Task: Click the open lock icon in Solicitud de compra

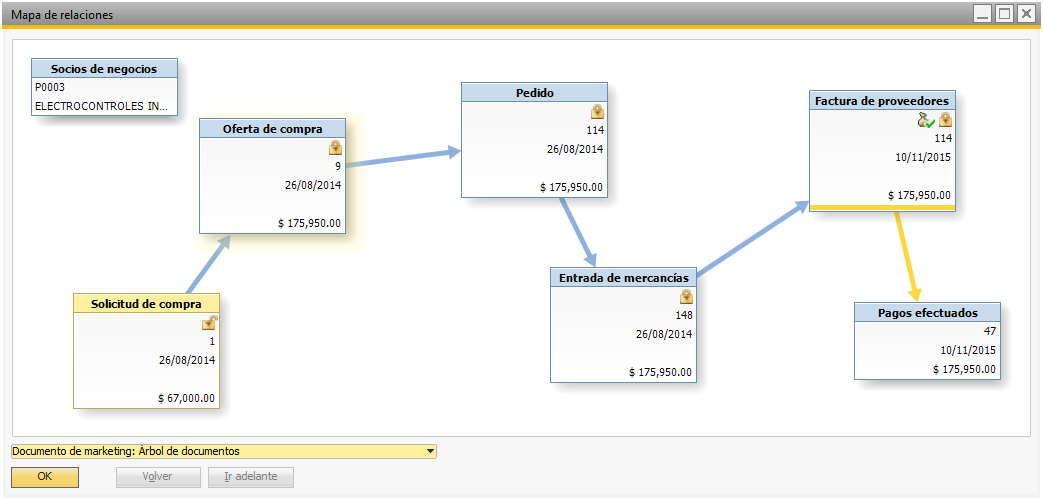Action: coord(209,322)
